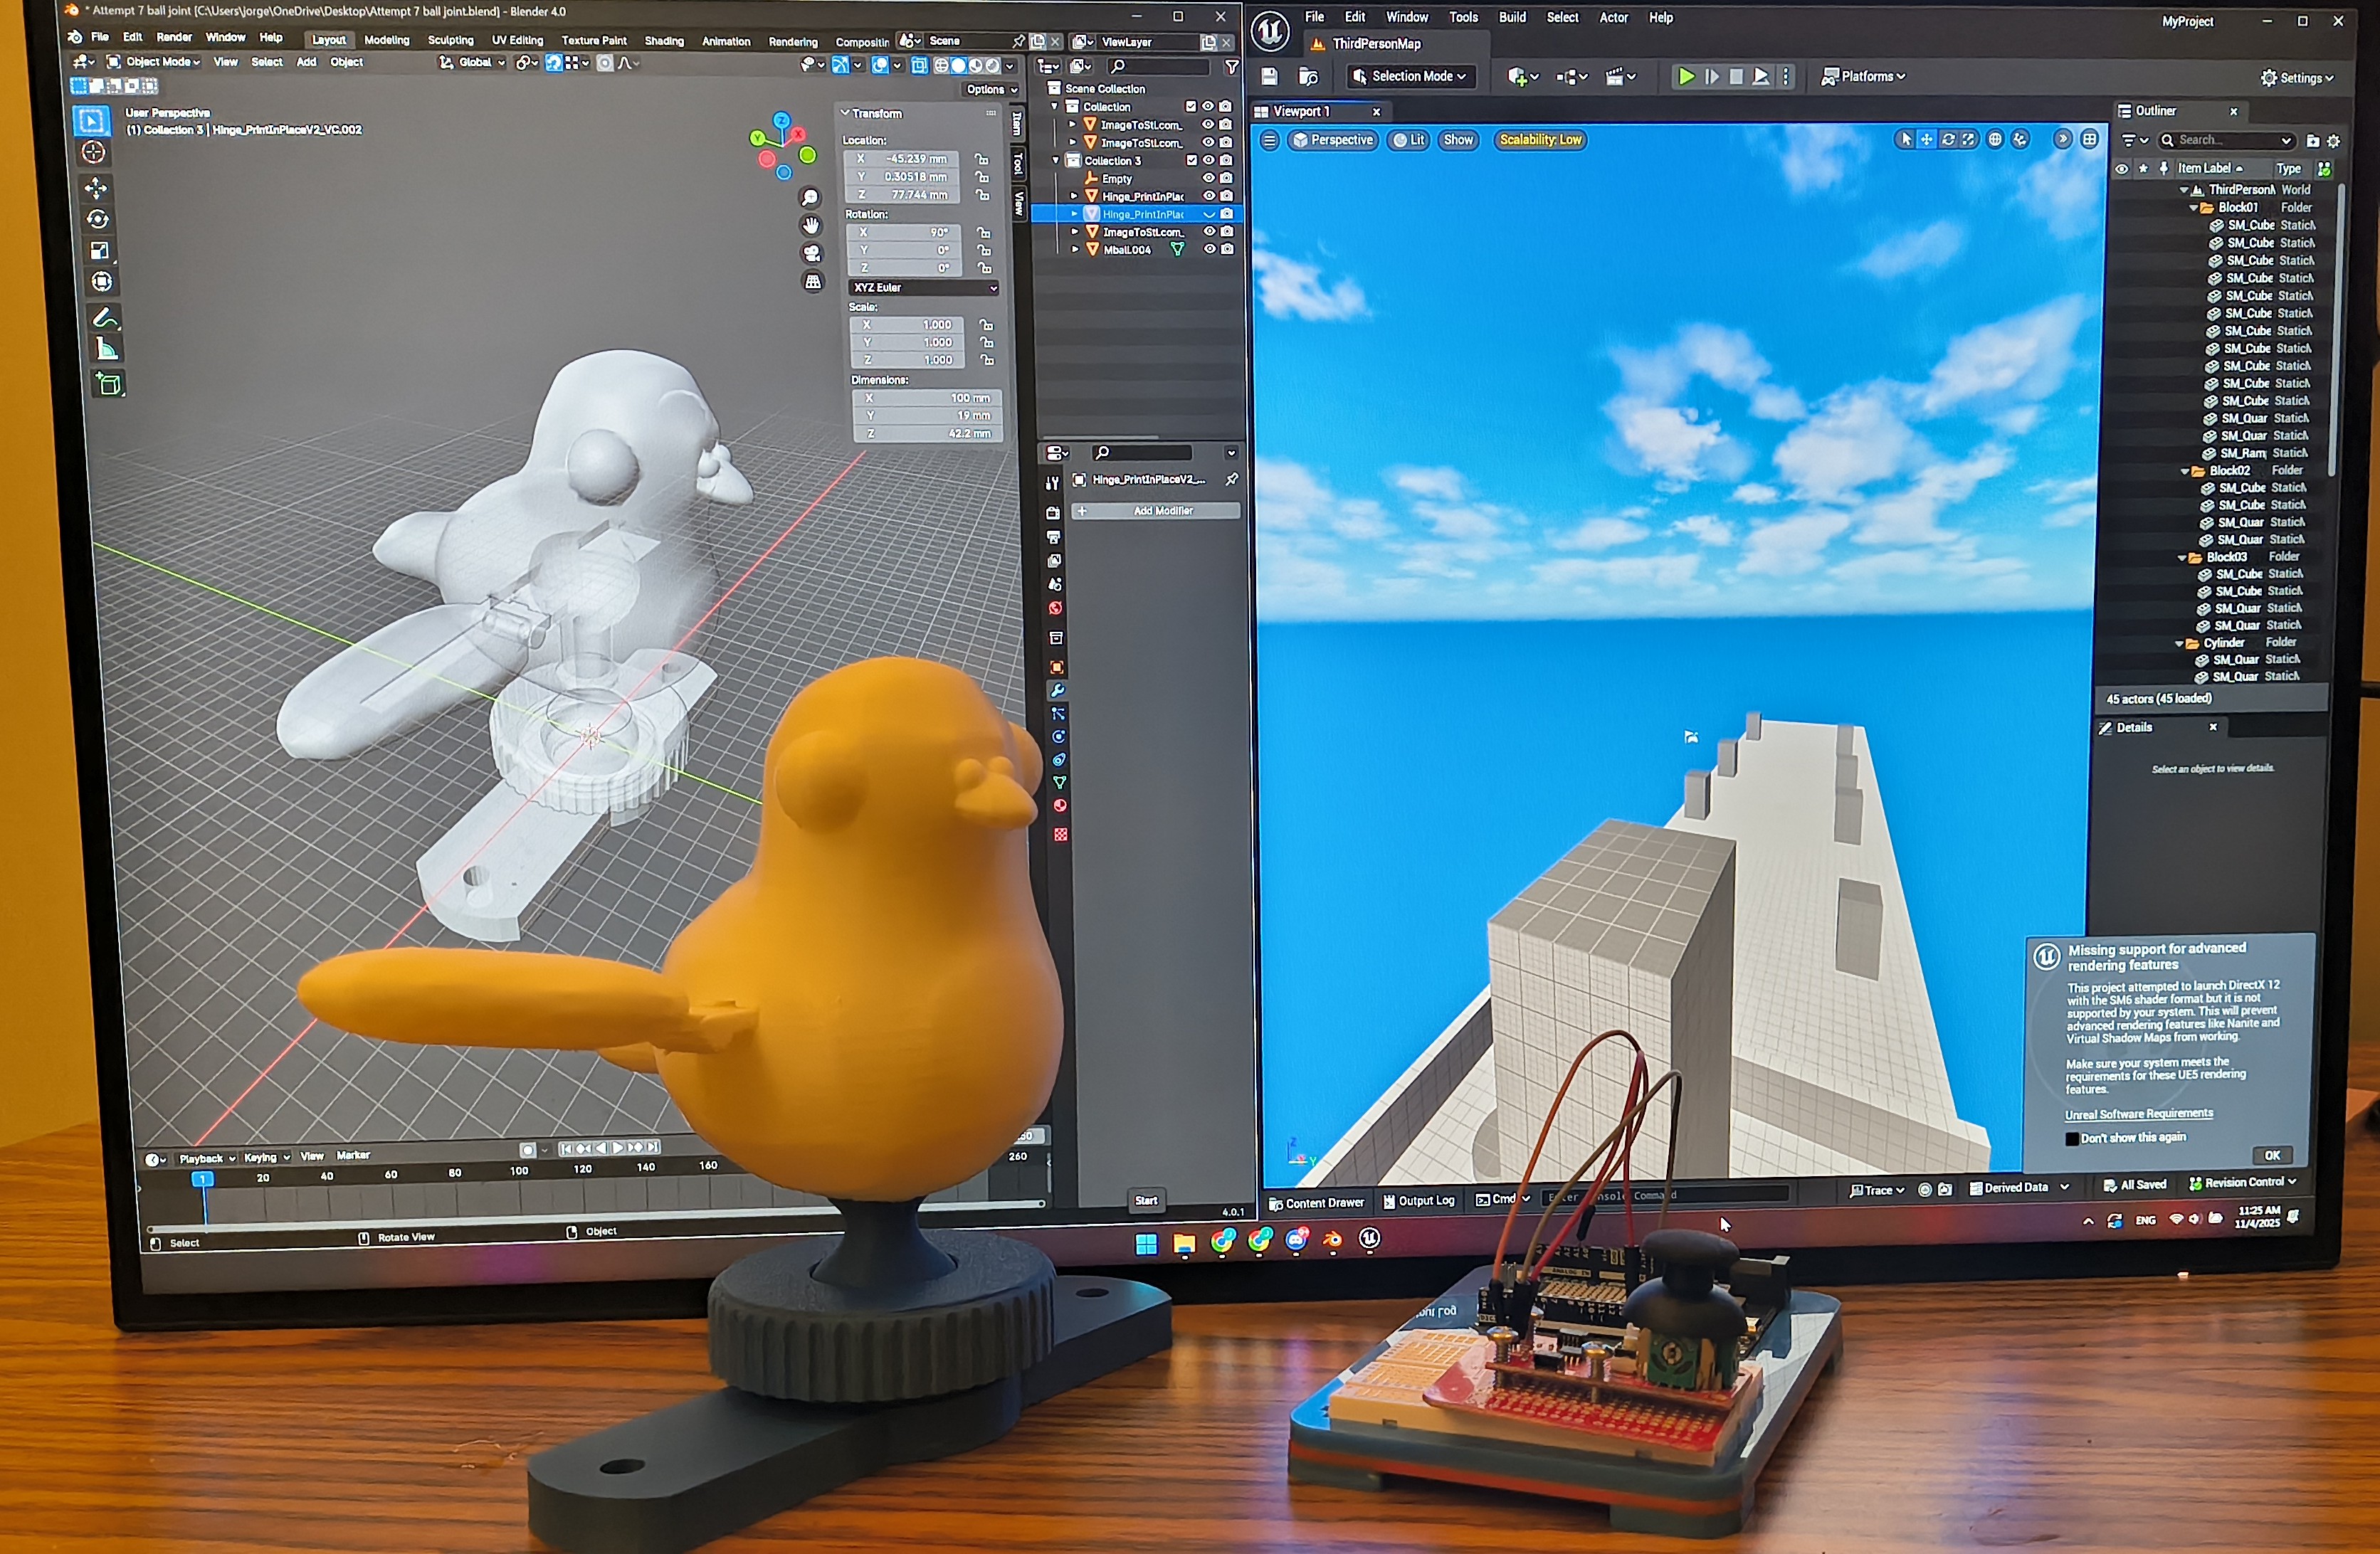Click the Add Modifier button in Blender
This screenshot has height=1554, width=2380.
click(1156, 511)
